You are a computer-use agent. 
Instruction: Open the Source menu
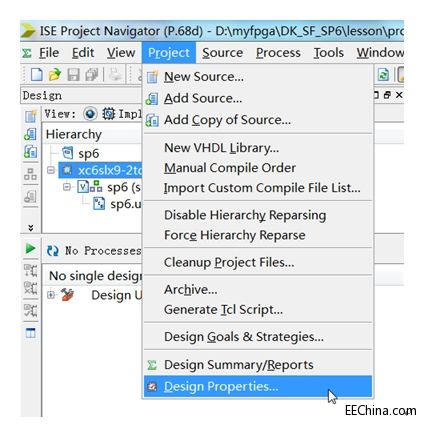click(x=223, y=53)
